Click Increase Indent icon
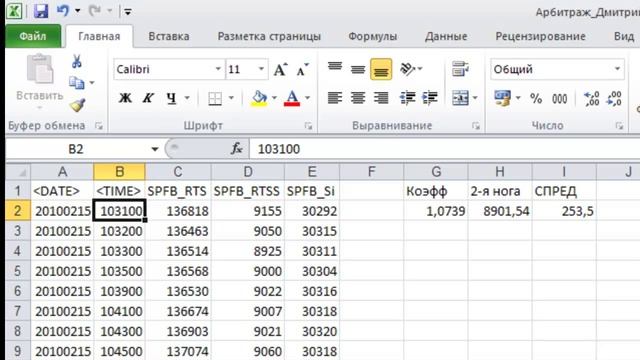 pos(430,98)
